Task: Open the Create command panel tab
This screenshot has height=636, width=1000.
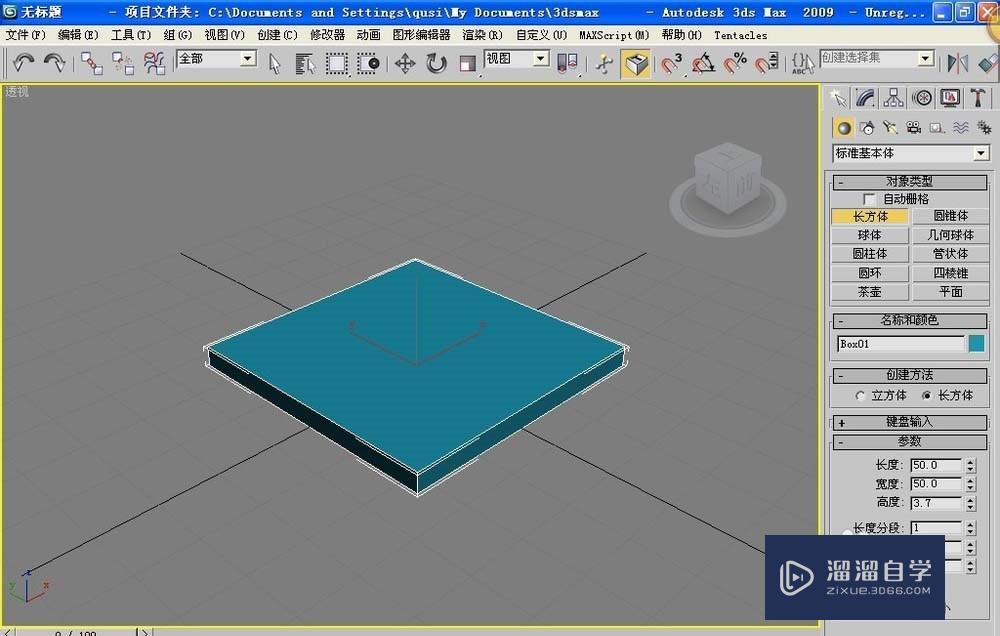Action: (x=838, y=98)
